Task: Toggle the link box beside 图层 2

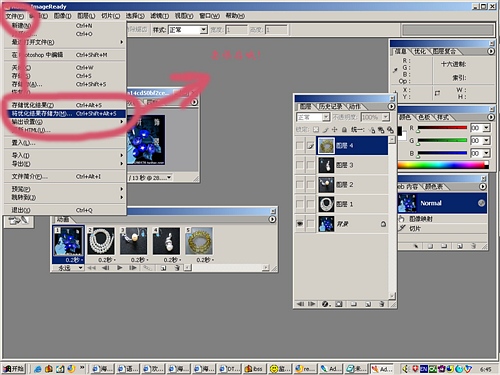Action: pos(310,184)
